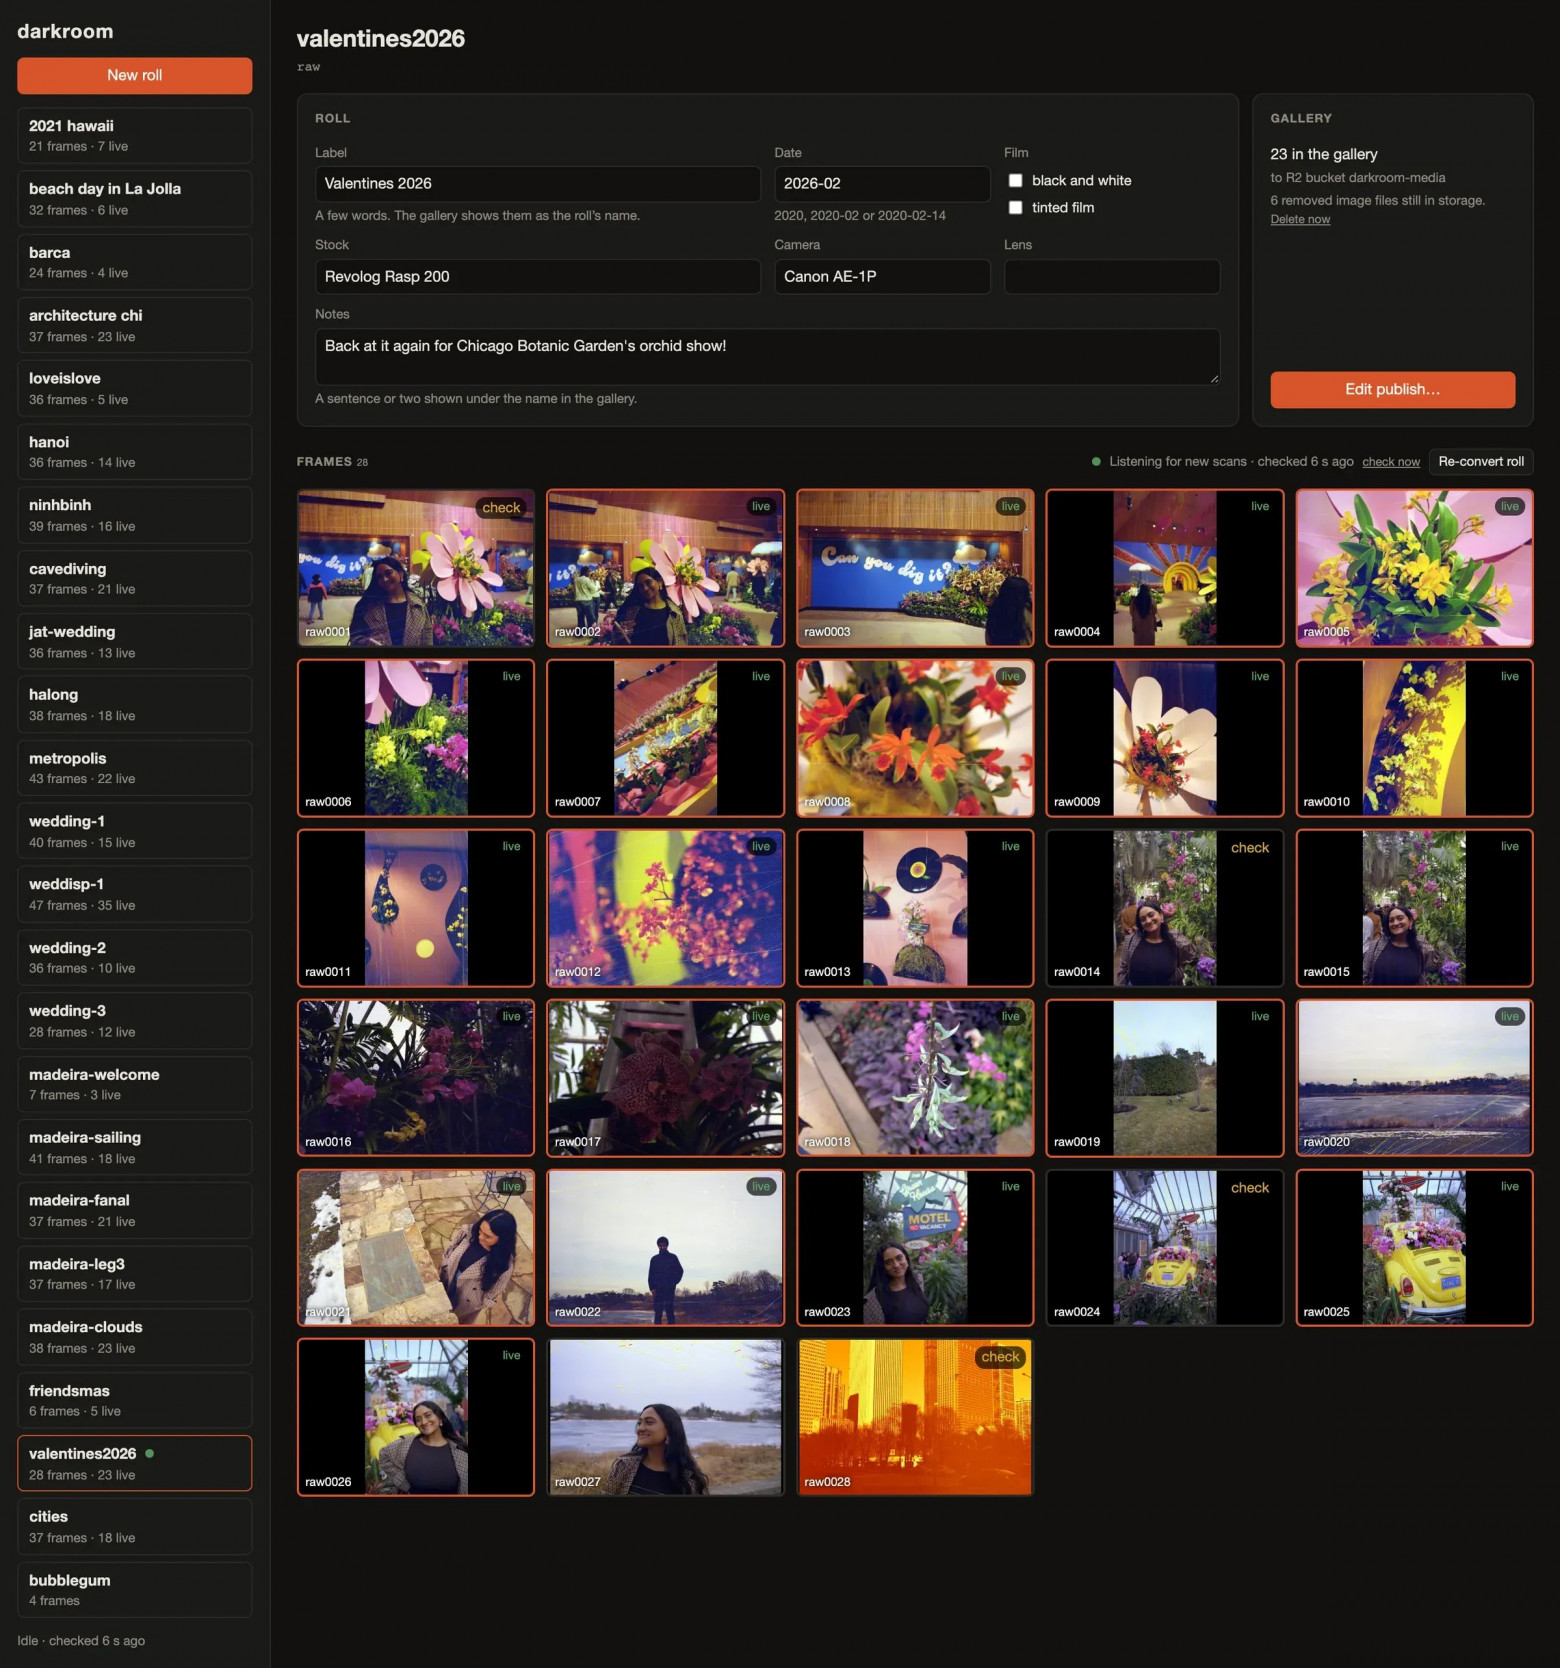Select the raw0020 landscape thumbnail
The width and height of the screenshot is (1560, 1668).
pyautogui.click(x=1414, y=1078)
